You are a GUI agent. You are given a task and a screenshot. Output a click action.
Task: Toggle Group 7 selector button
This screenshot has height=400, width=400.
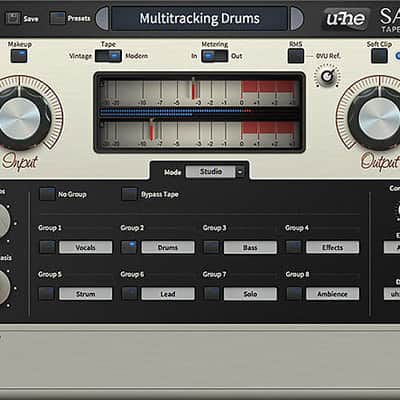click(x=212, y=294)
